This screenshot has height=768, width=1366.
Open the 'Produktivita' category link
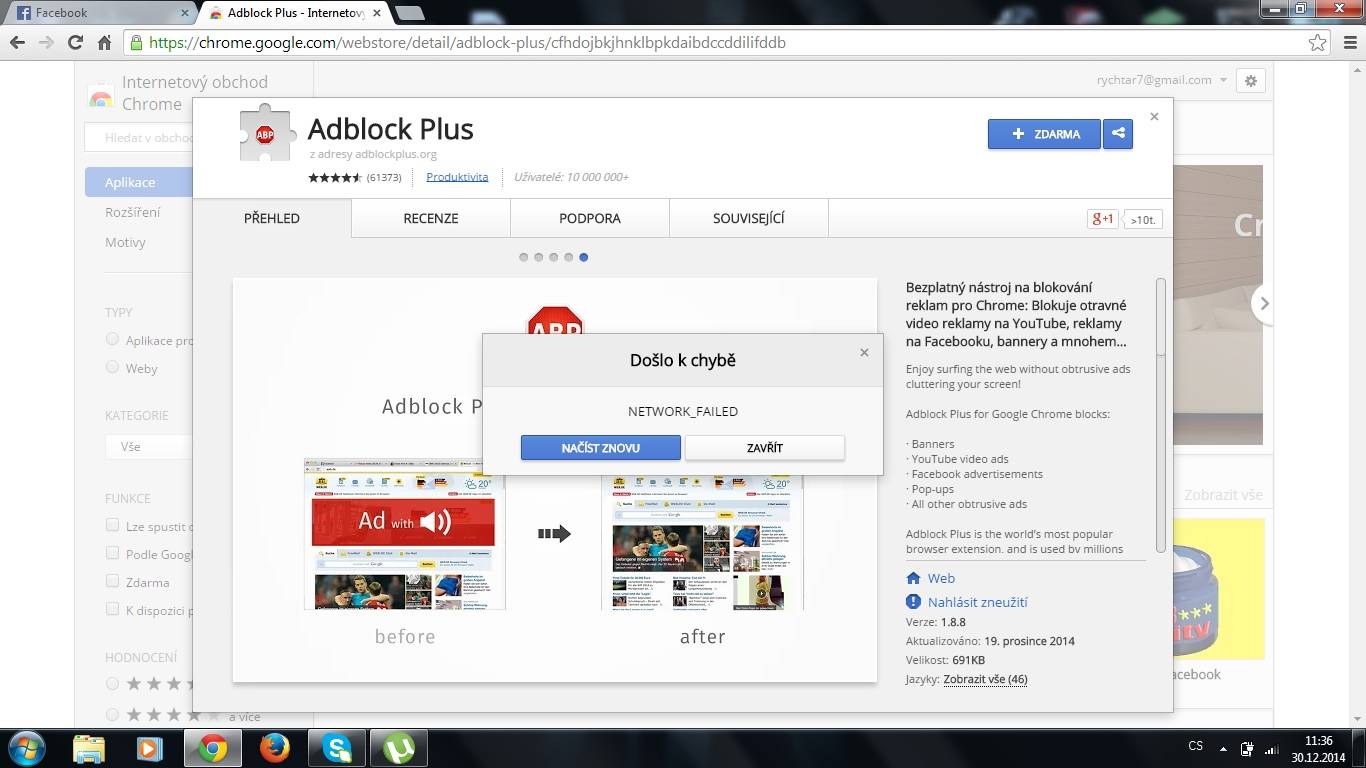(457, 177)
